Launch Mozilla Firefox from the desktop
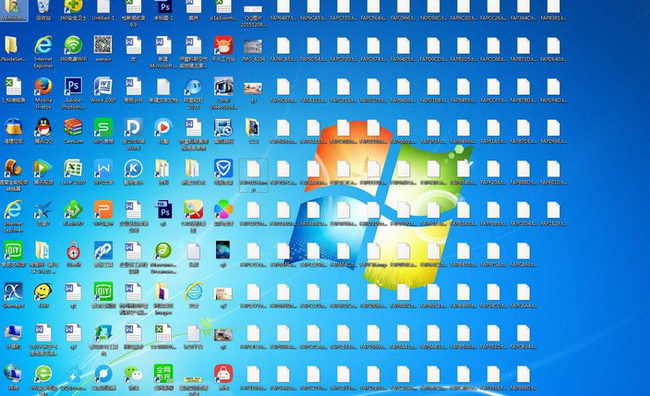 [x=43, y=86]
